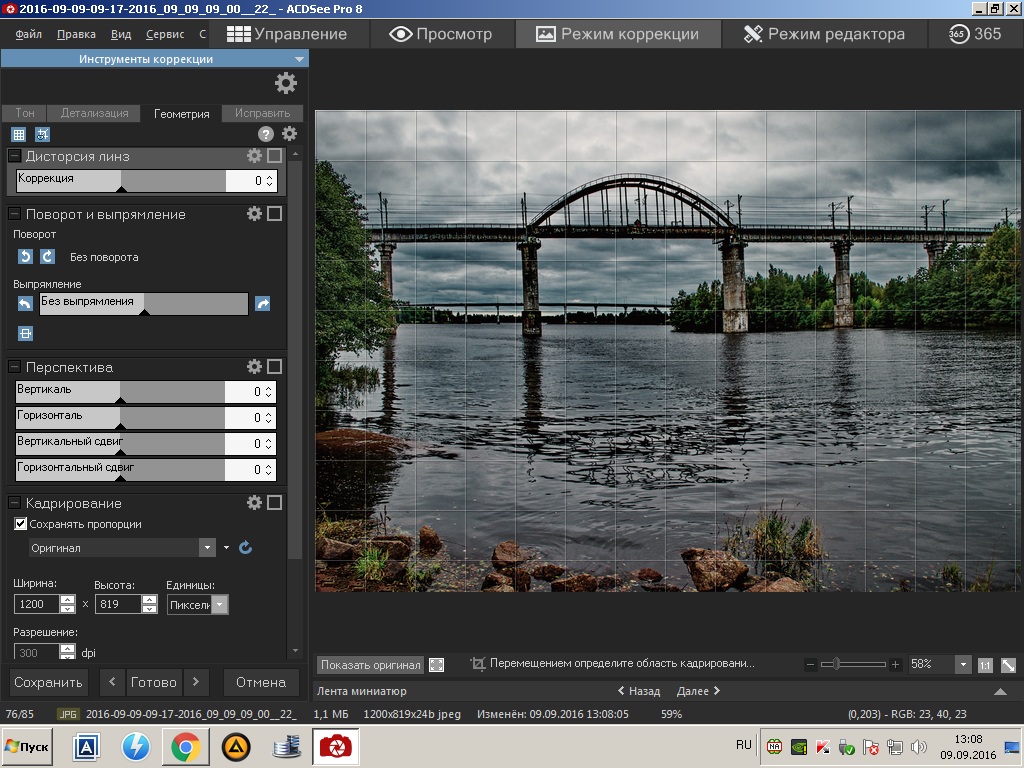Image resolution: width=1024 pixels, height=768 pixels.
Task: Fit image to window icon
Action: 1008,665
